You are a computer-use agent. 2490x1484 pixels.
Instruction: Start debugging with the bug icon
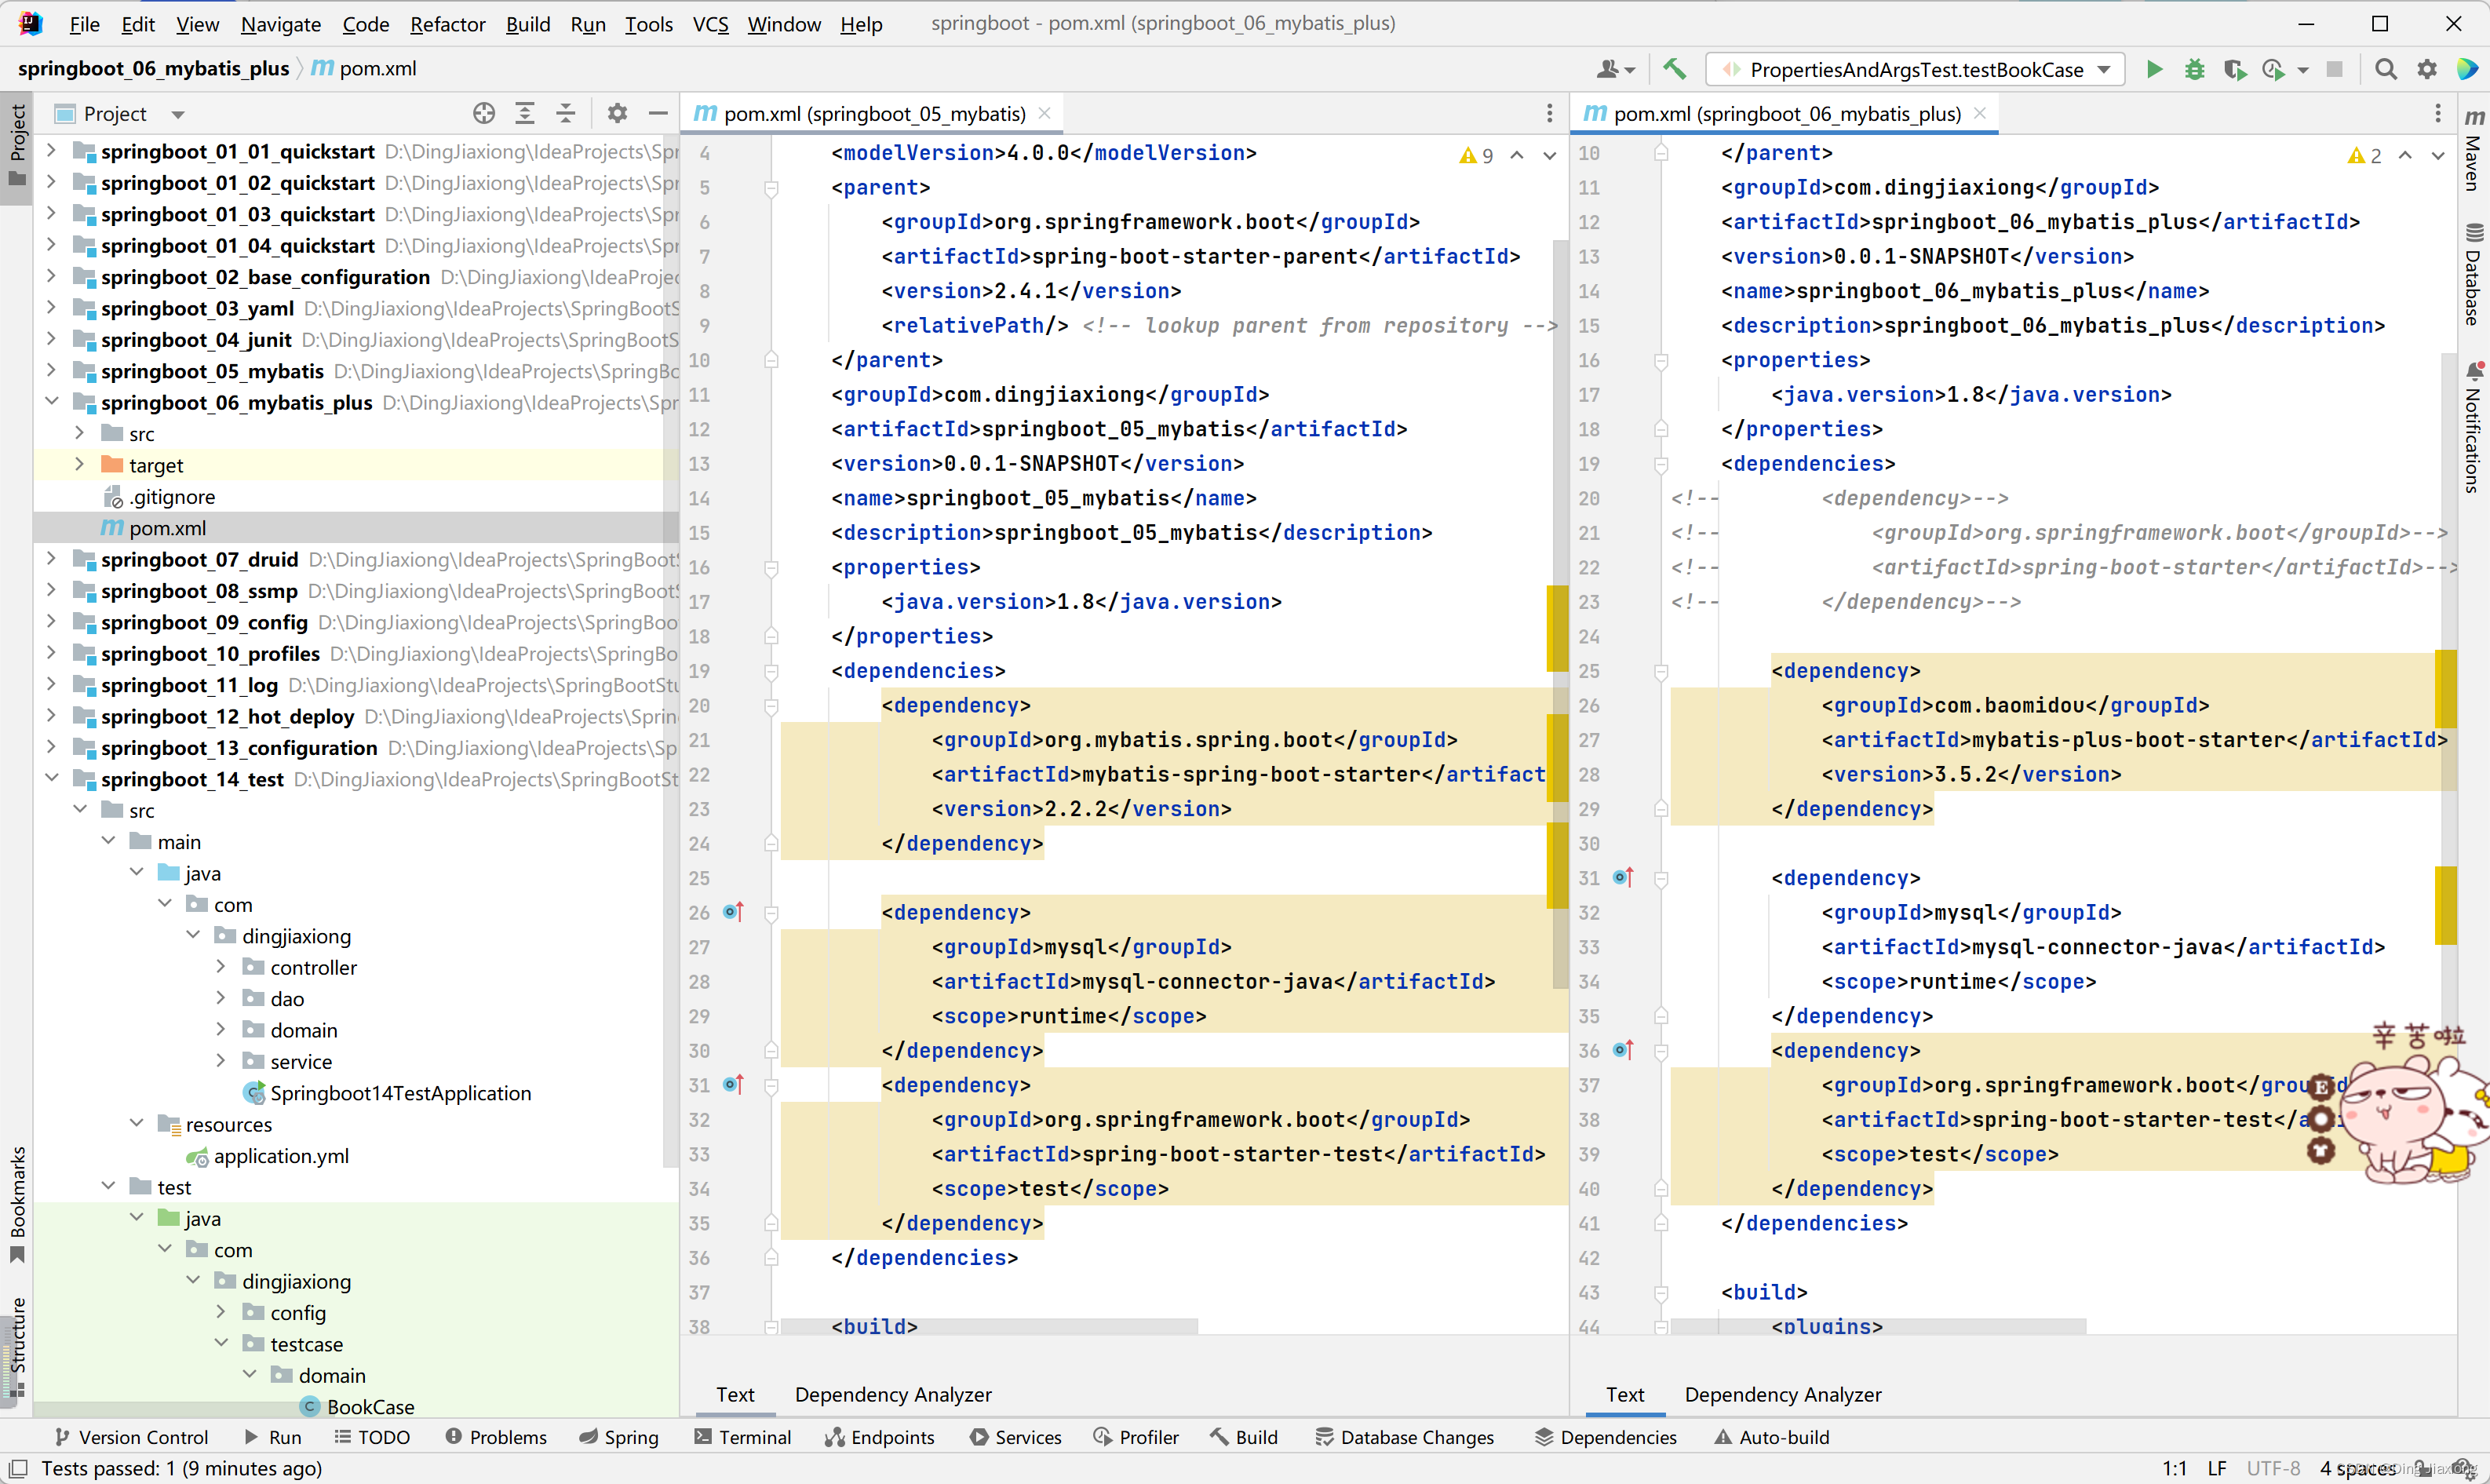(2194, 69)
